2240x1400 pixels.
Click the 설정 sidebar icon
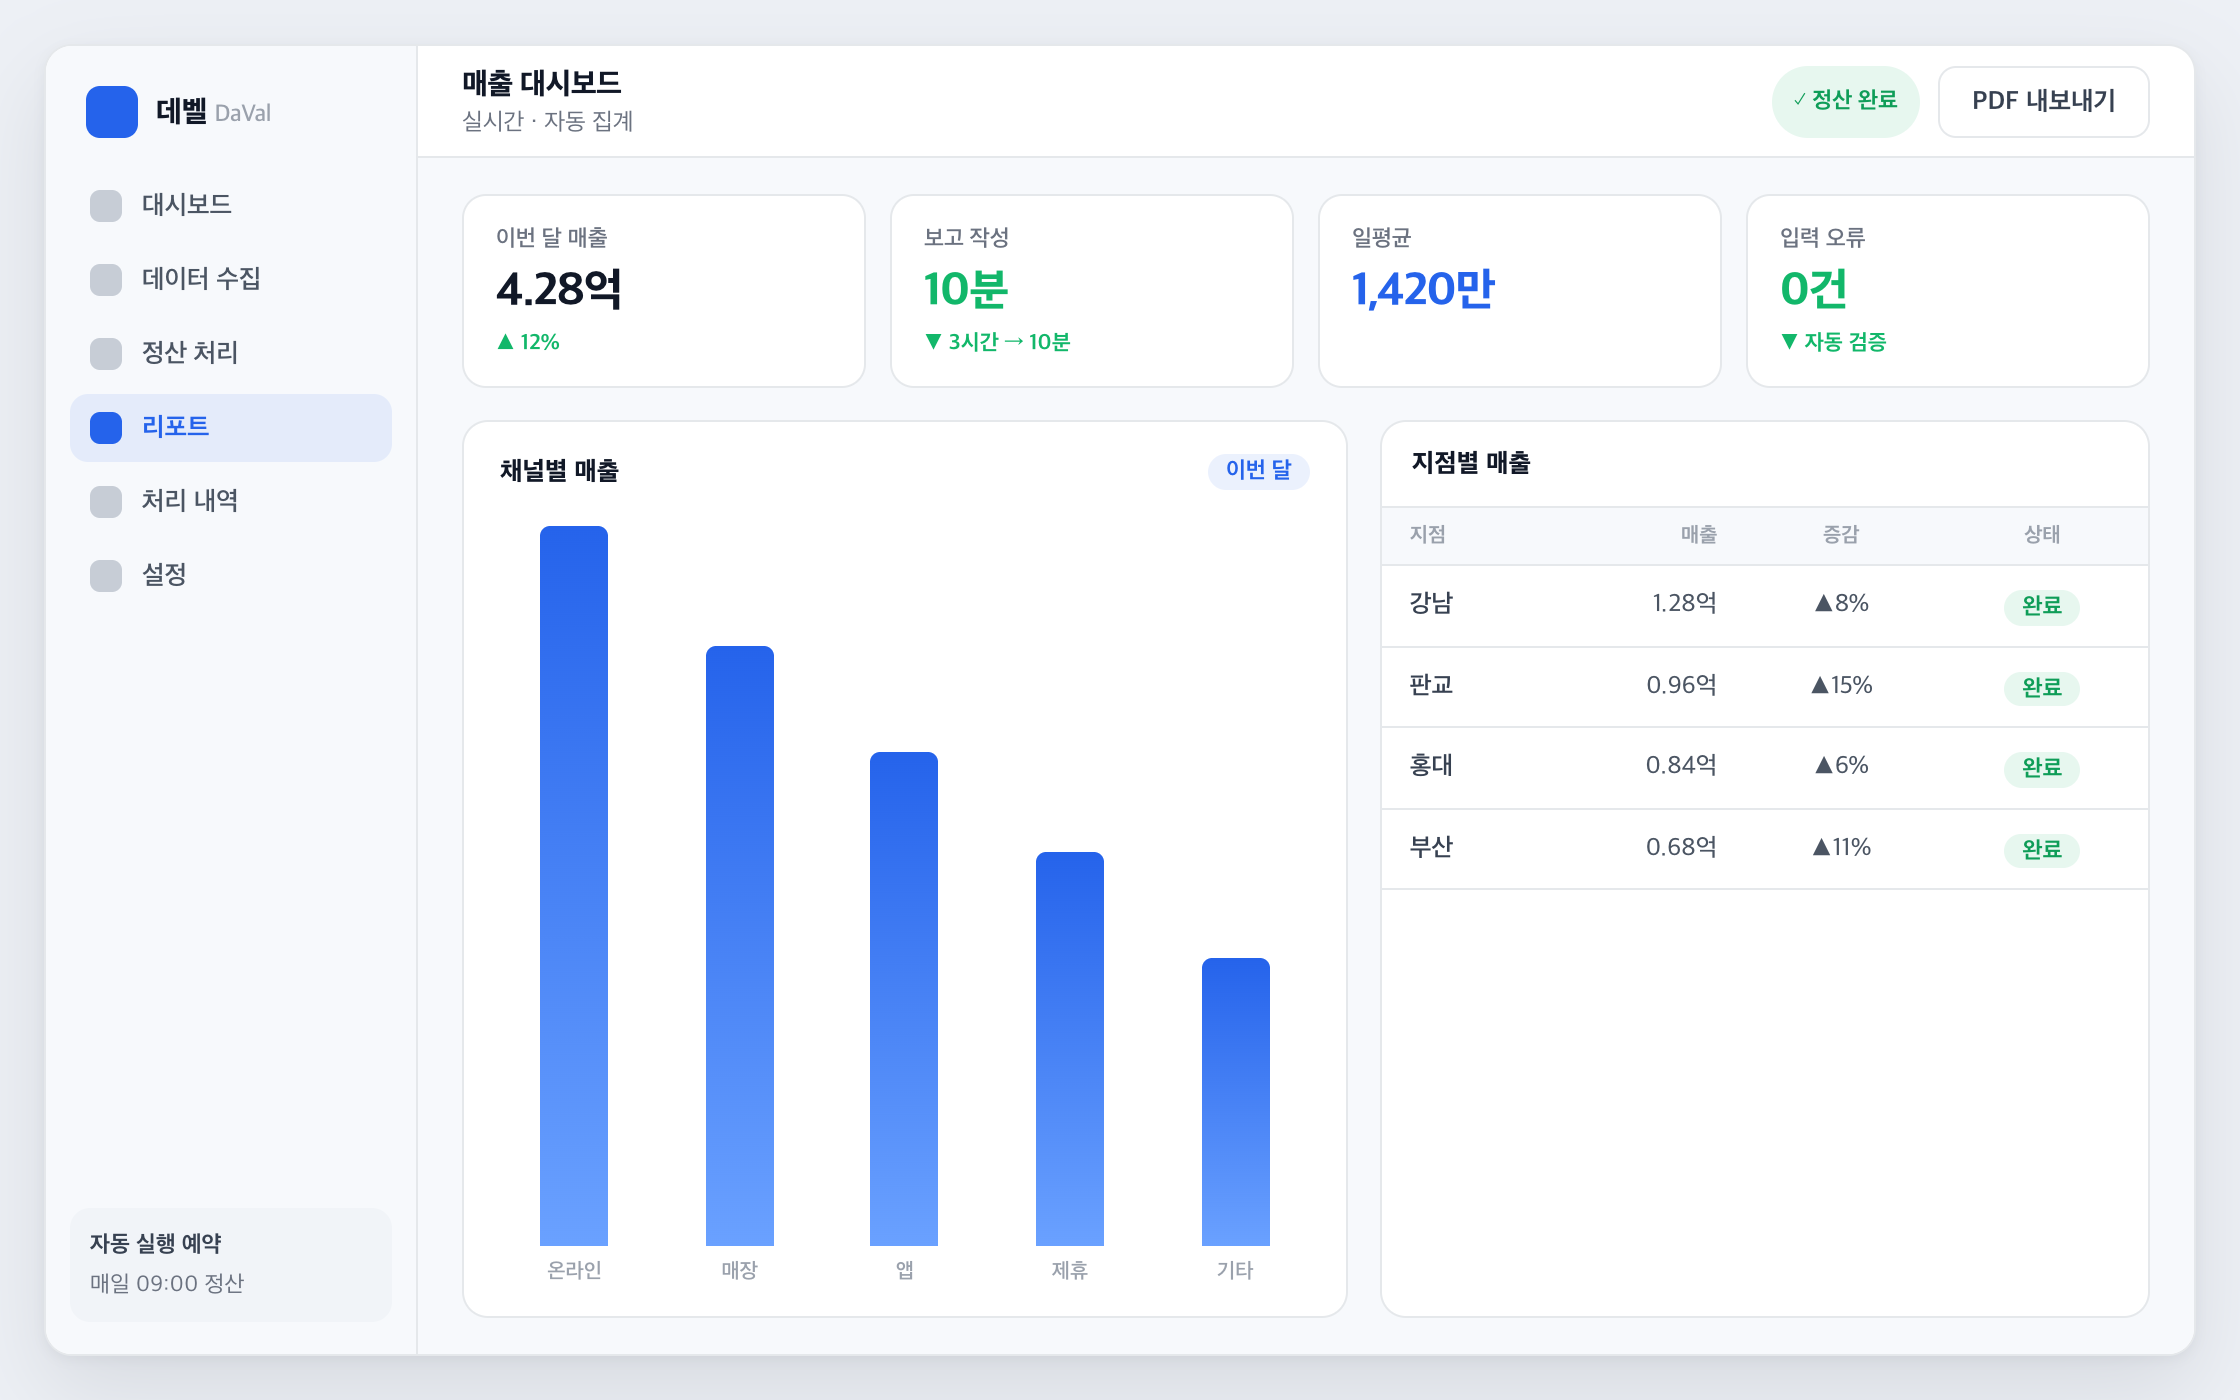click(106, 575)
